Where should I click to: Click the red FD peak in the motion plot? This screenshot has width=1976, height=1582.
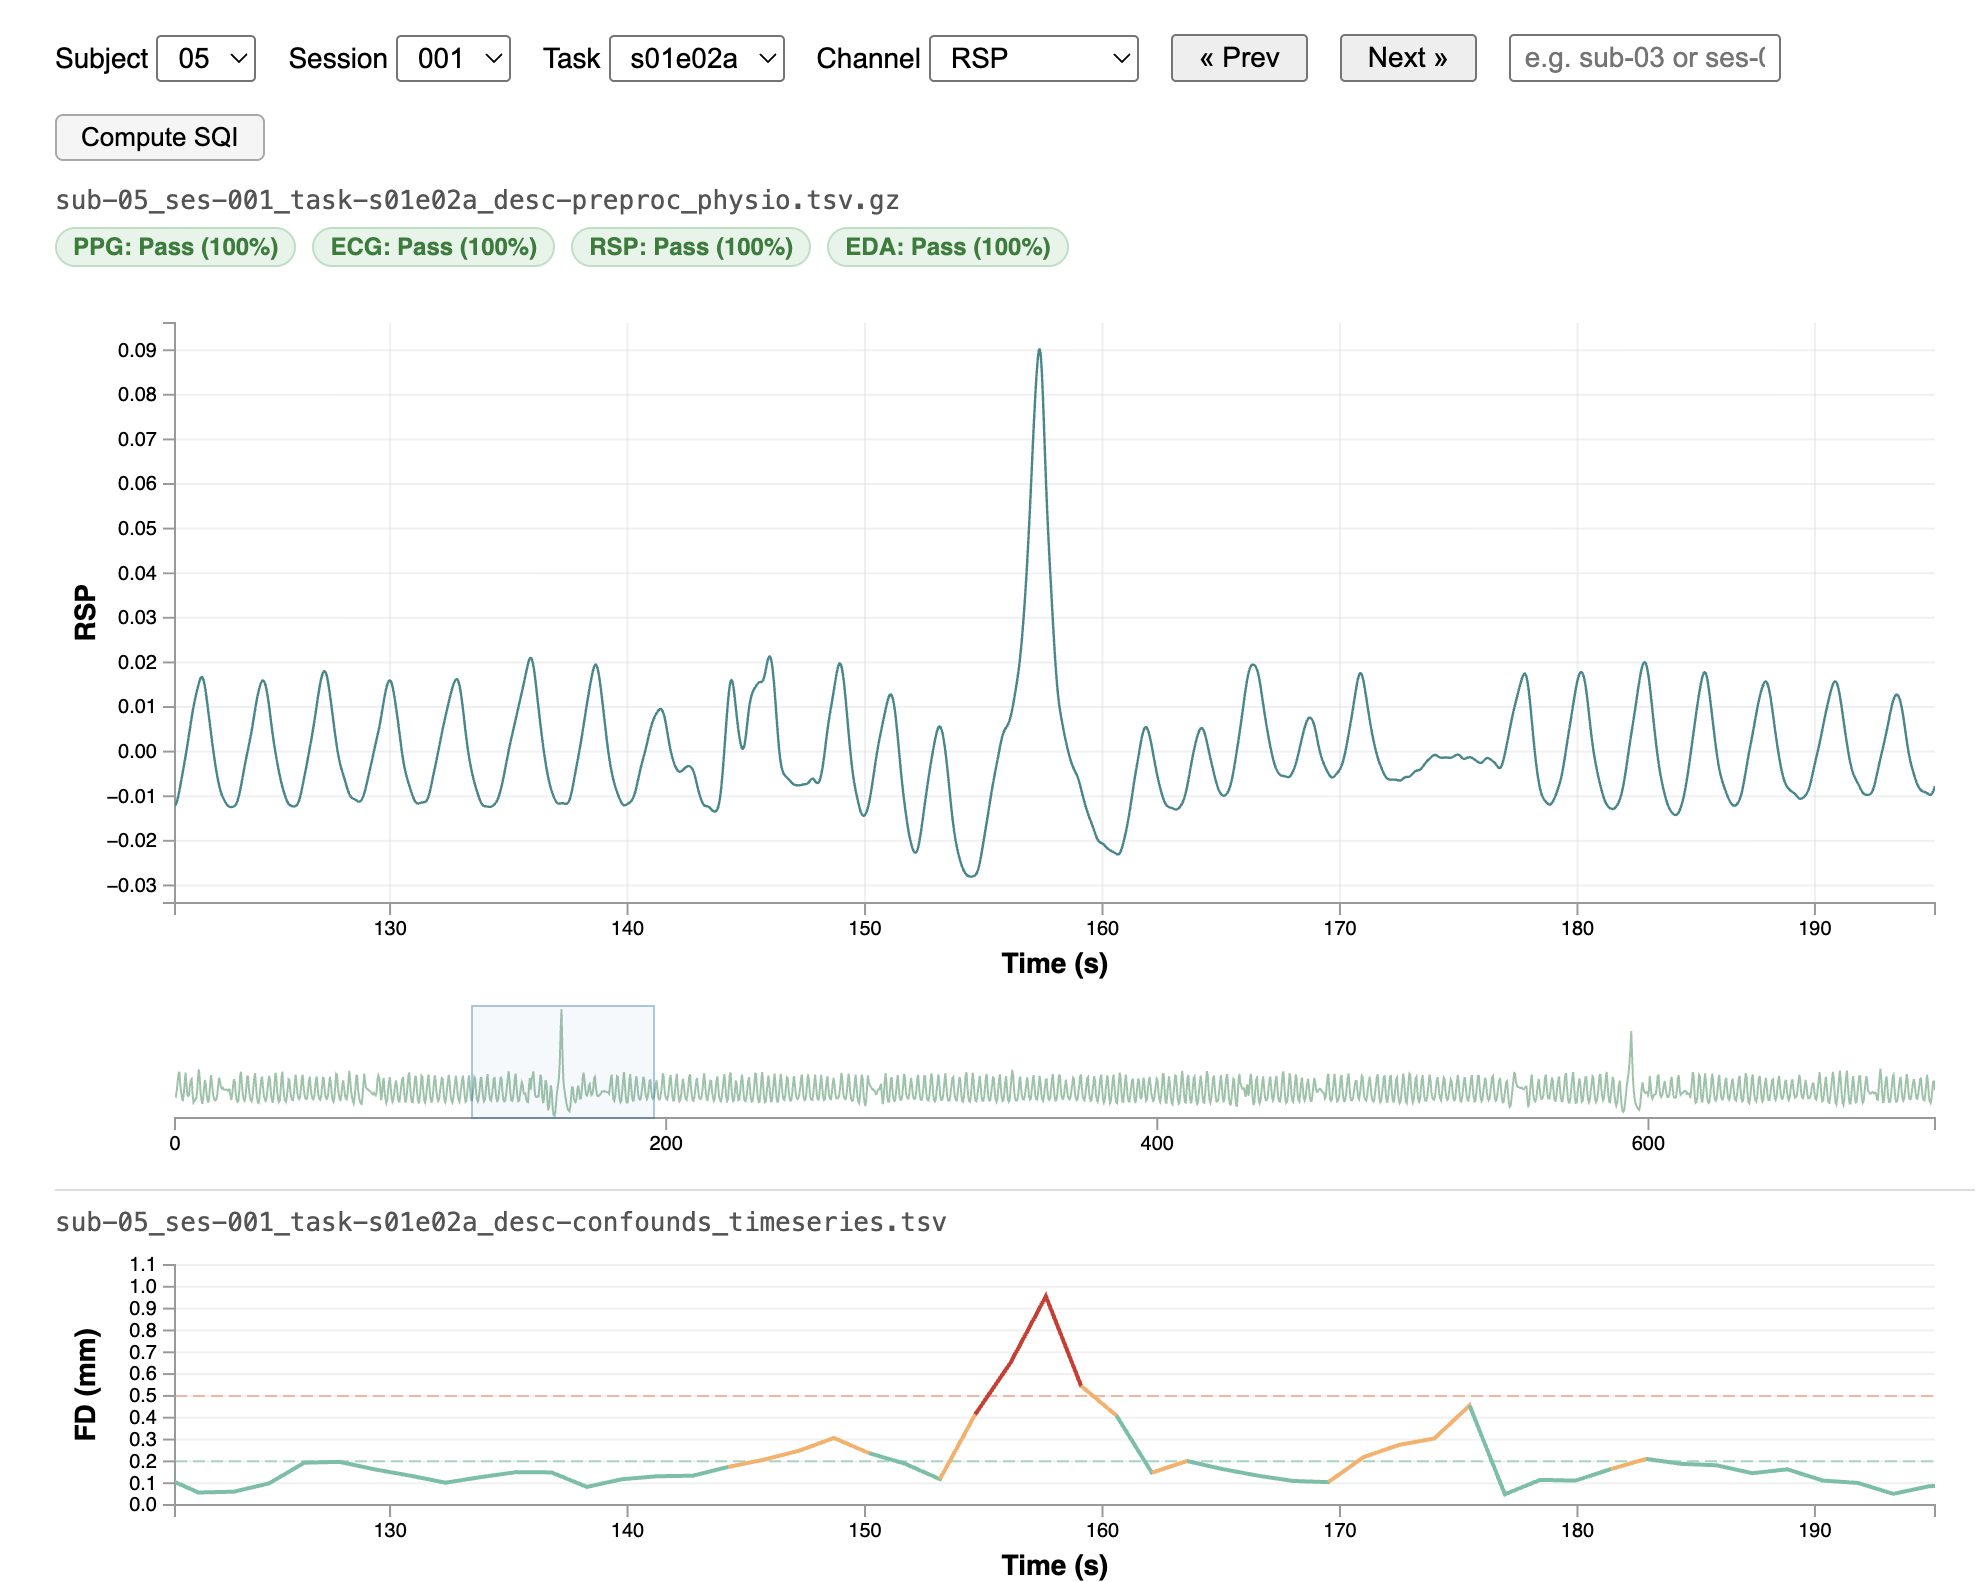coord(1045,1297)
